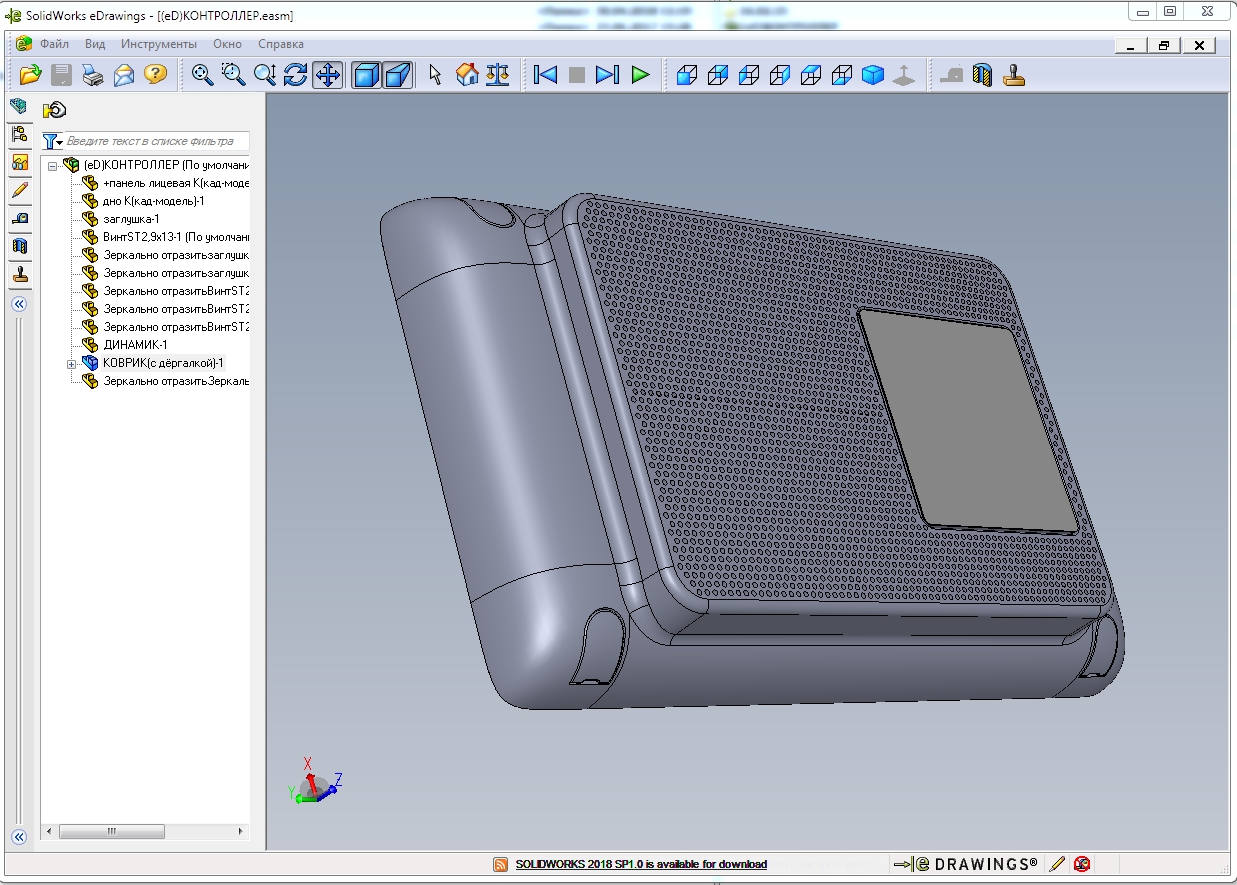
Task: Click the filter text input field
Action: click(x=155, y=142)
